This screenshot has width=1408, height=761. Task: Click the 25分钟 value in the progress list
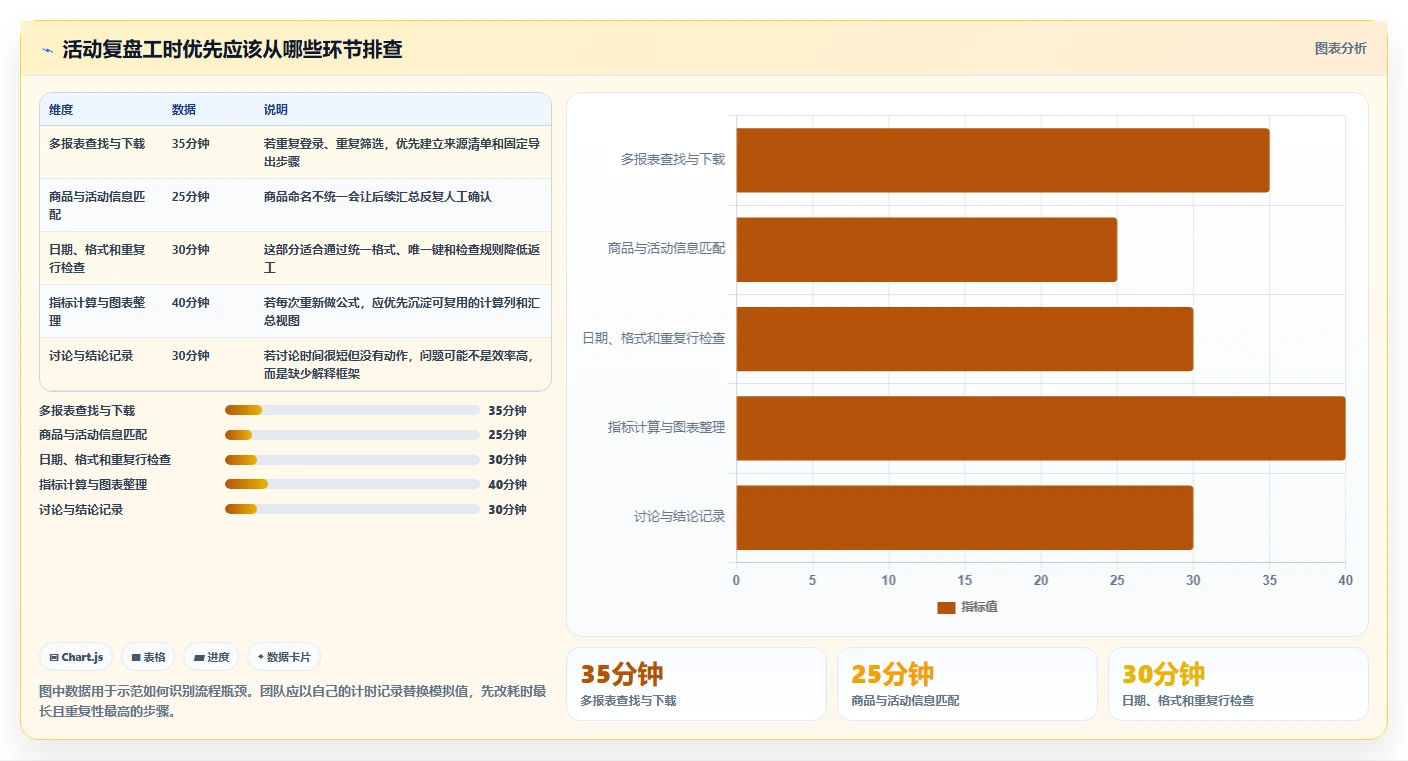(507, 435)
